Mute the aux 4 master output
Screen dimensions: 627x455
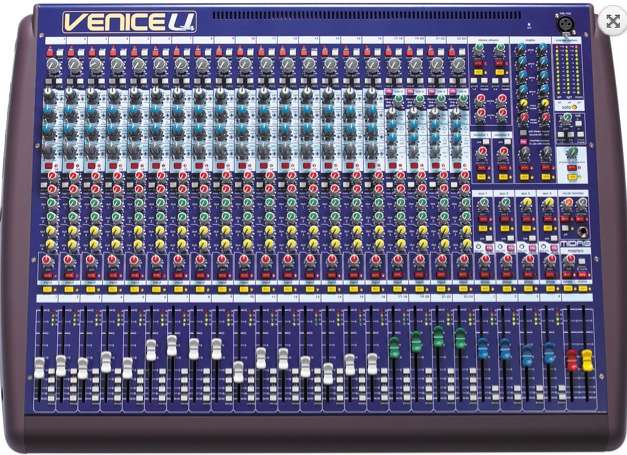[547, 219]
